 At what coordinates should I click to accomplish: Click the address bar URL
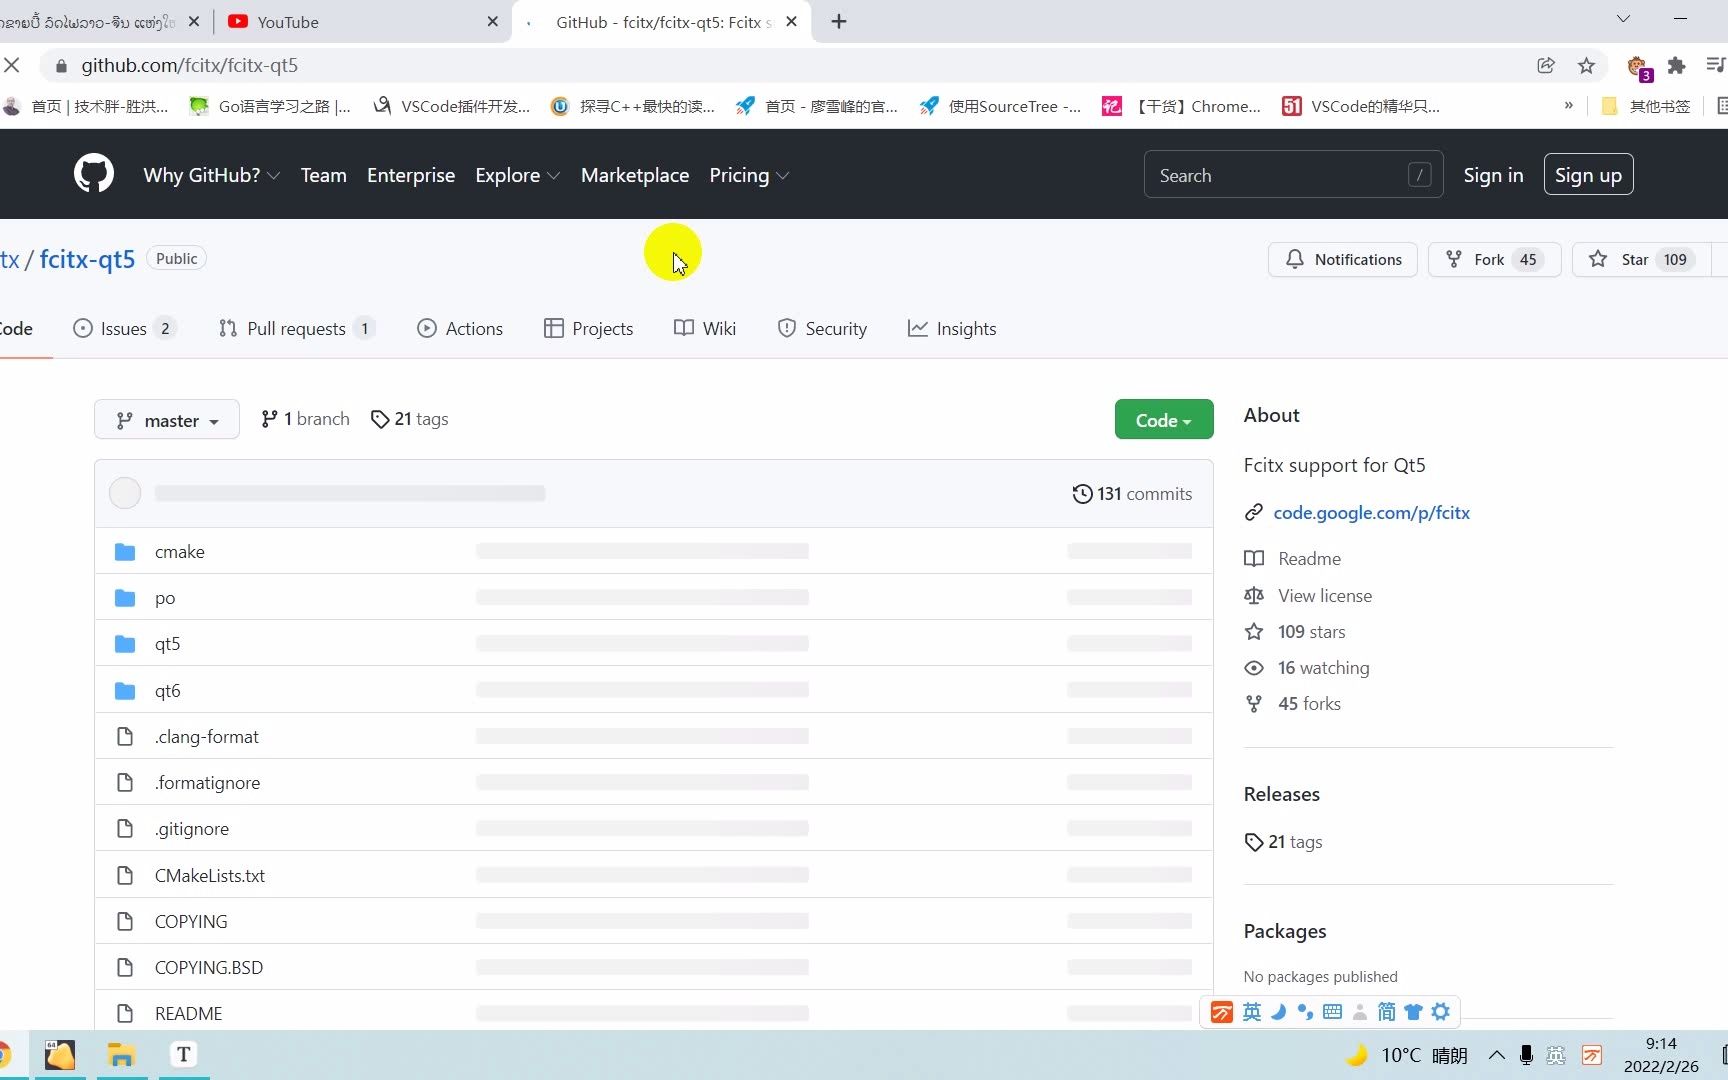point(190,65)
